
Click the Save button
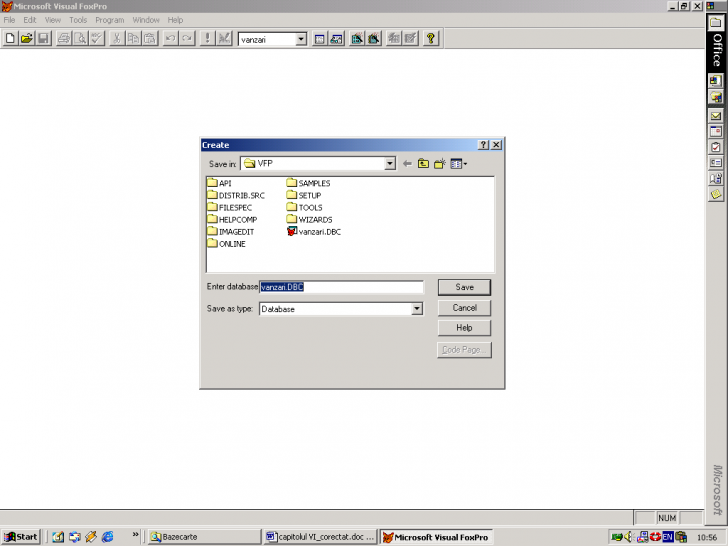pyautogui.click(x=464, y=287)
